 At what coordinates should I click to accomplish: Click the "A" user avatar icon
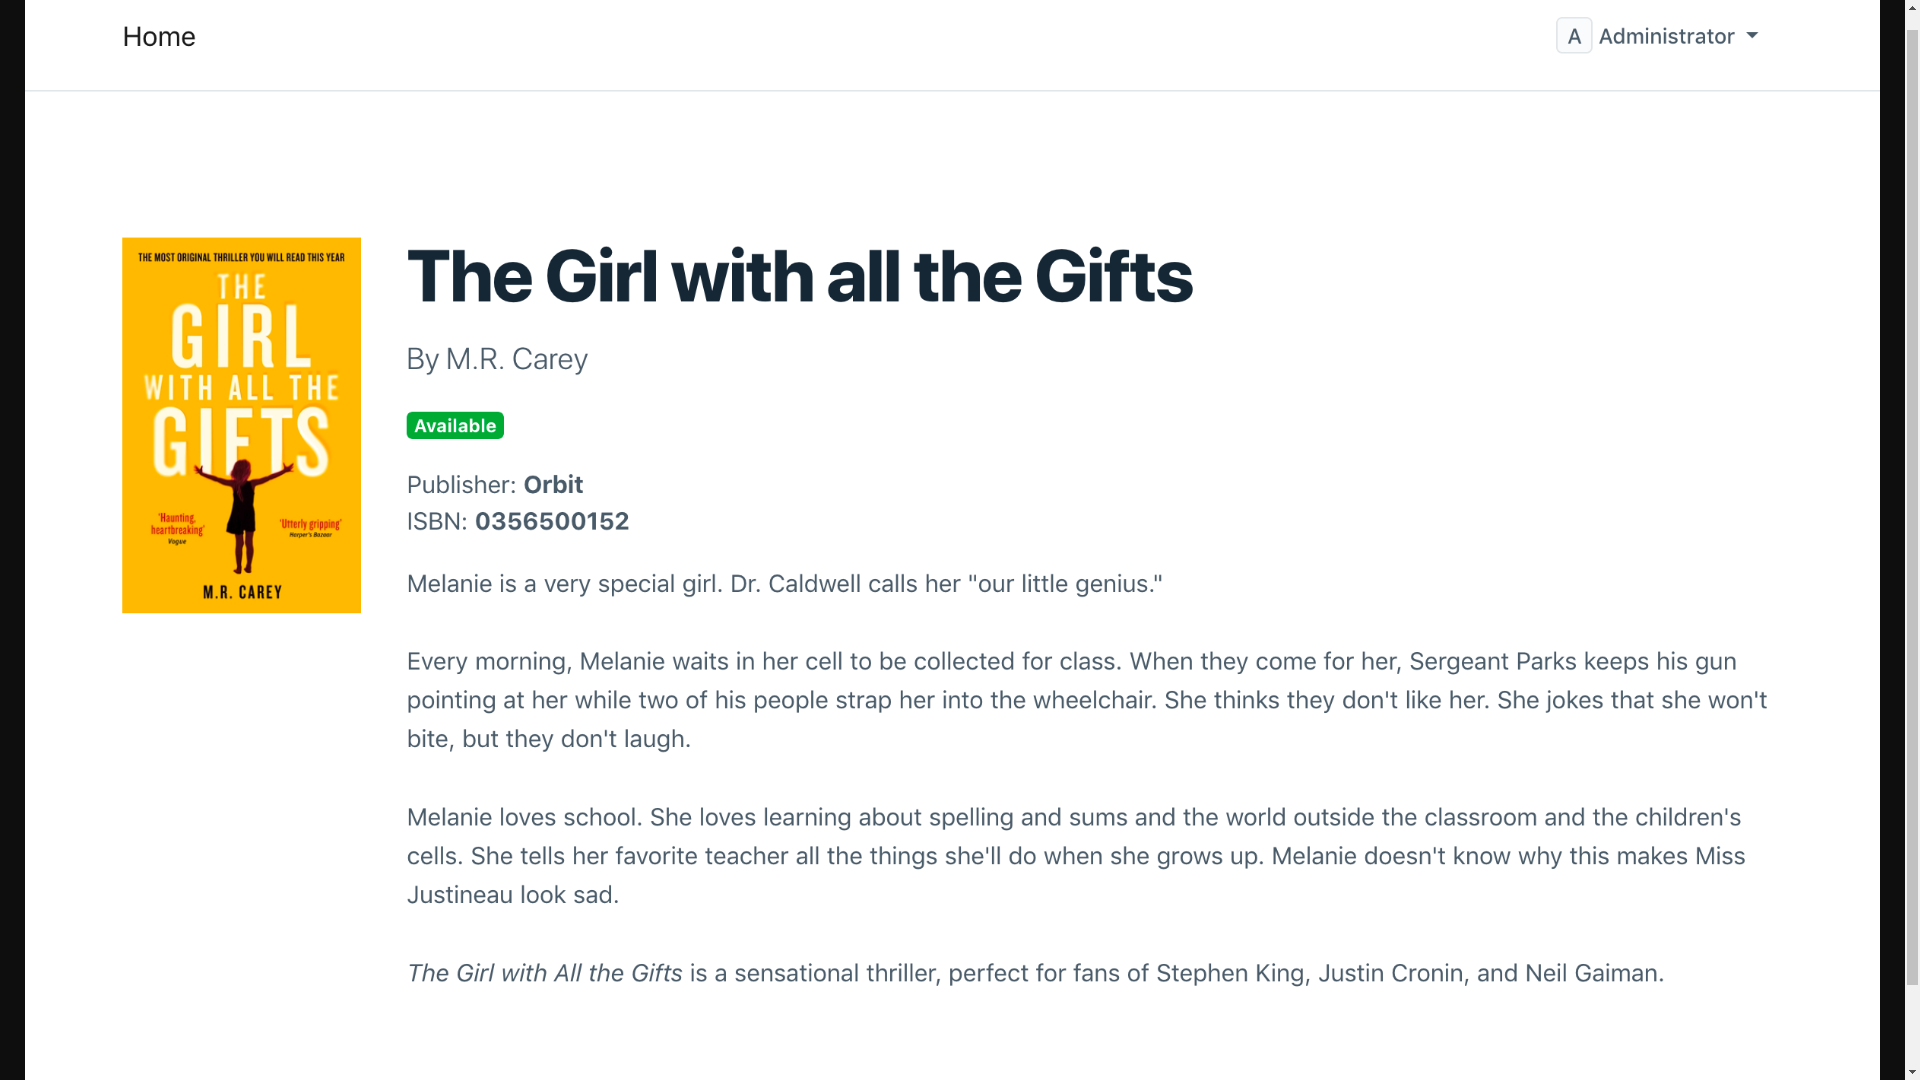pyautogui.click(x=1573, y=36)
